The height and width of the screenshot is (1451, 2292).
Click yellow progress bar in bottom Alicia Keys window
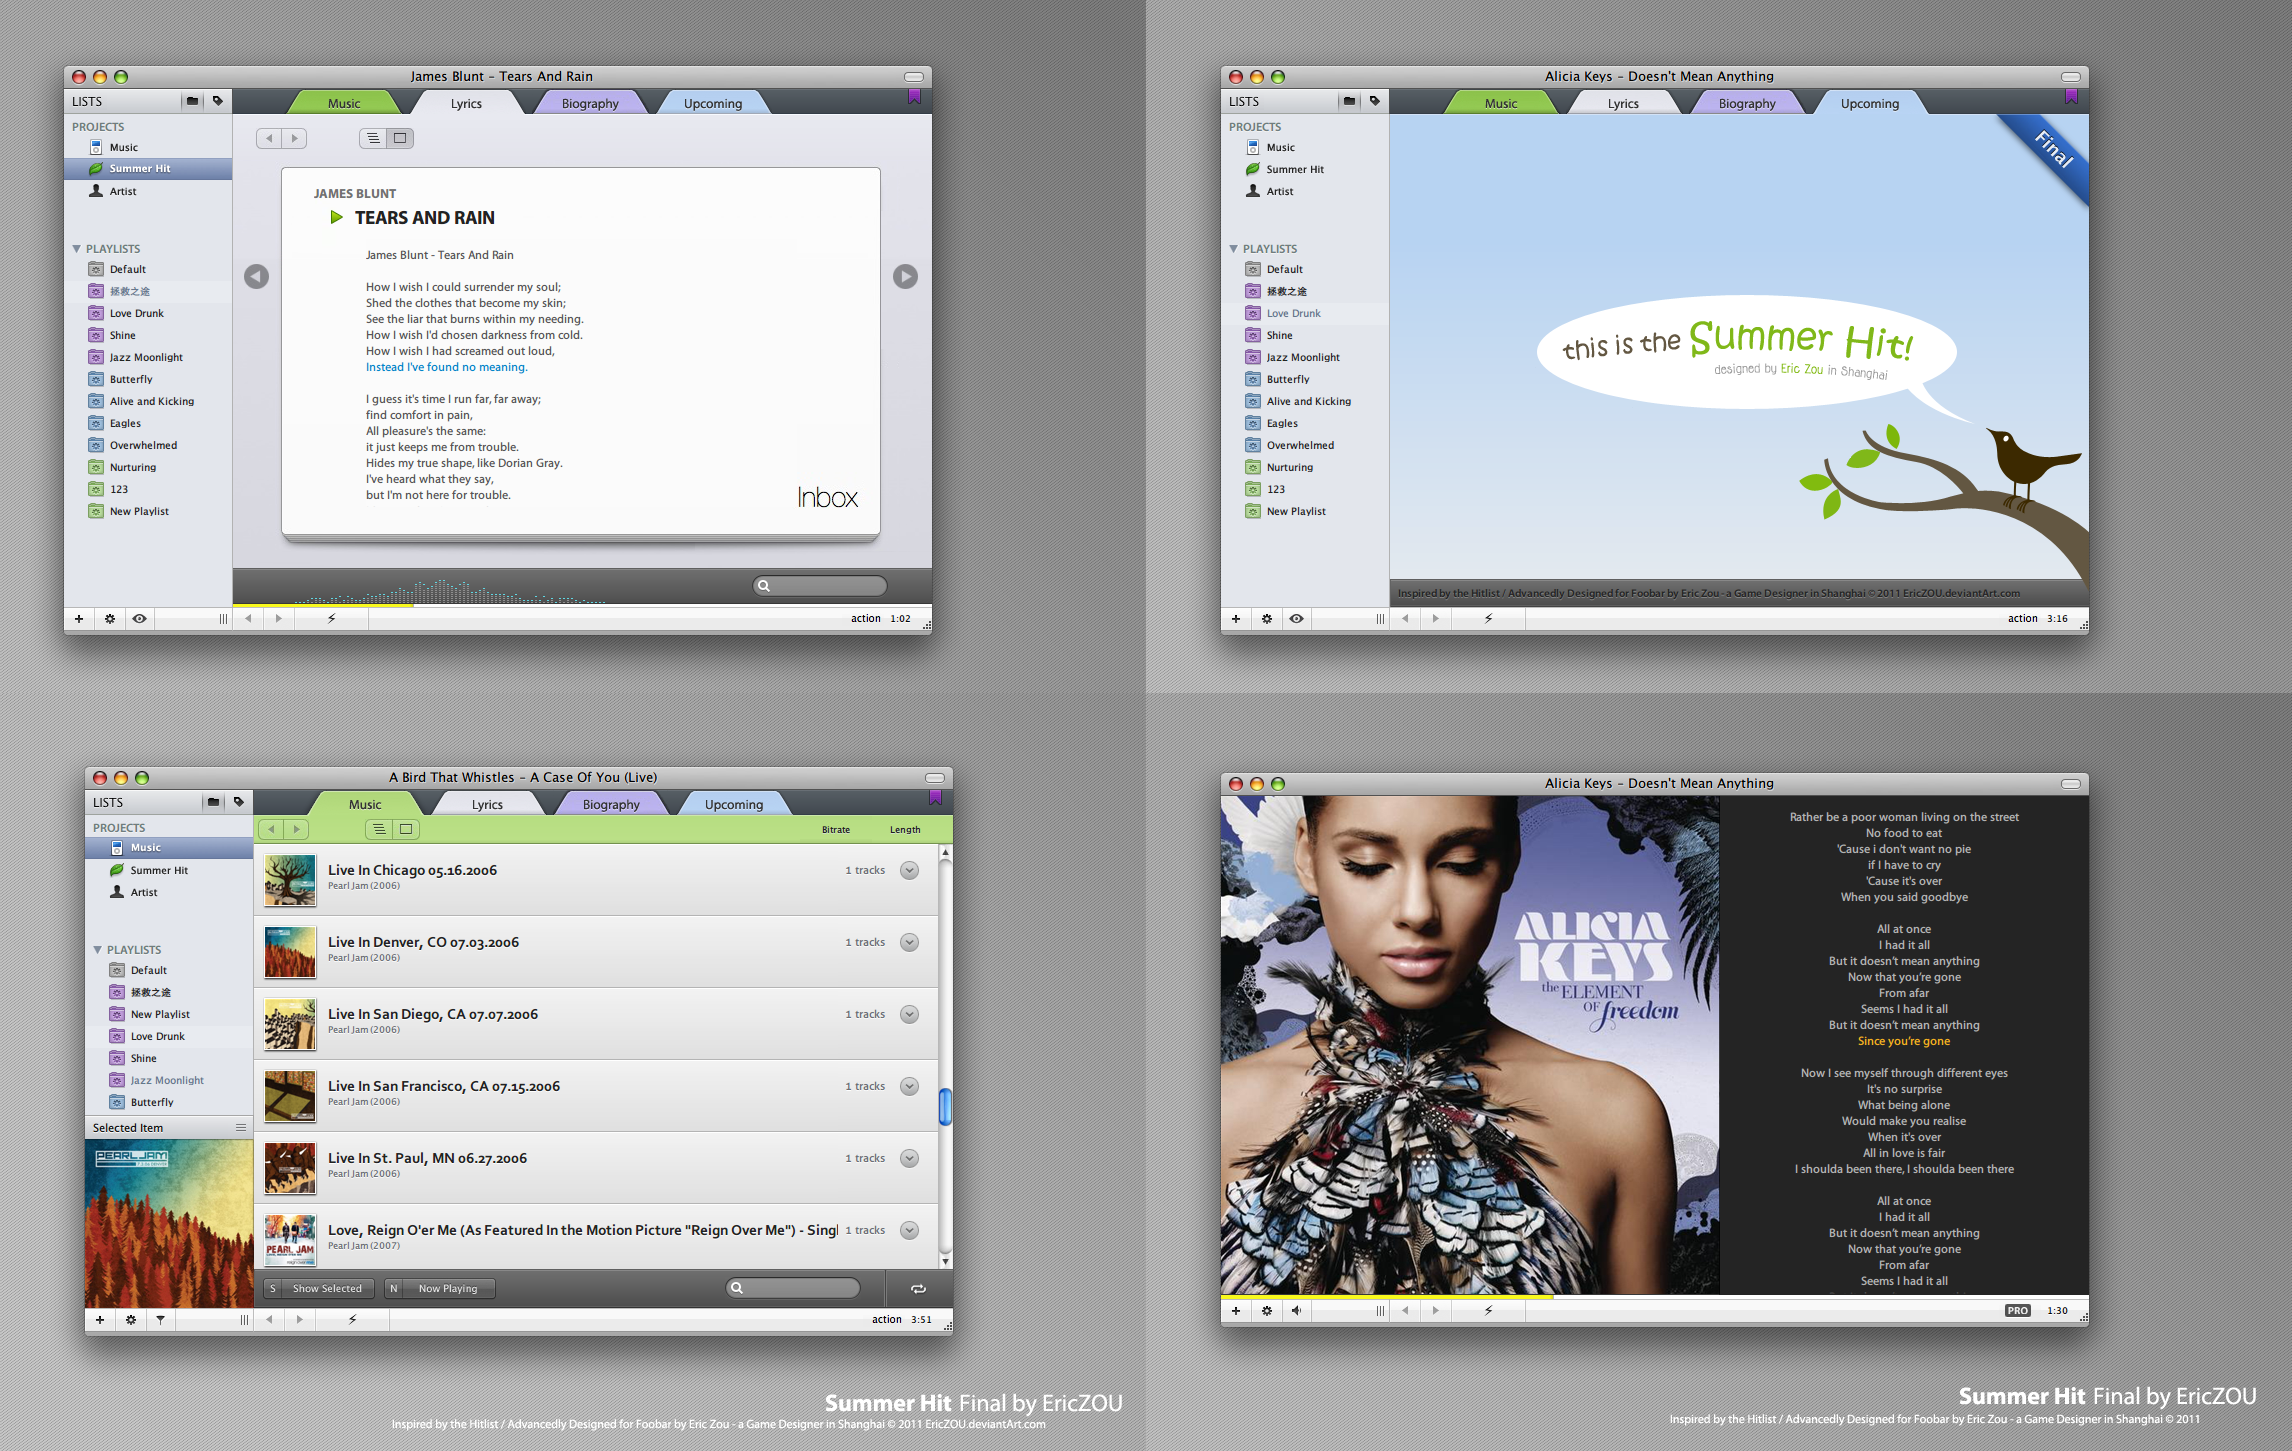point(1387,1297)
